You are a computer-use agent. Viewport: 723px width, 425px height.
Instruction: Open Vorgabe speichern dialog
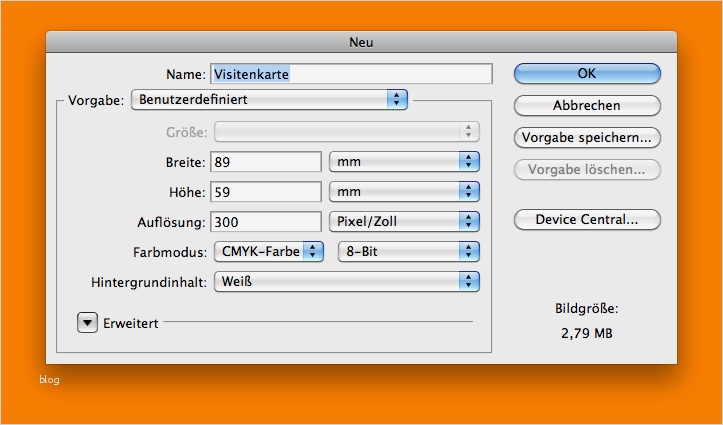tap(587, 137)
